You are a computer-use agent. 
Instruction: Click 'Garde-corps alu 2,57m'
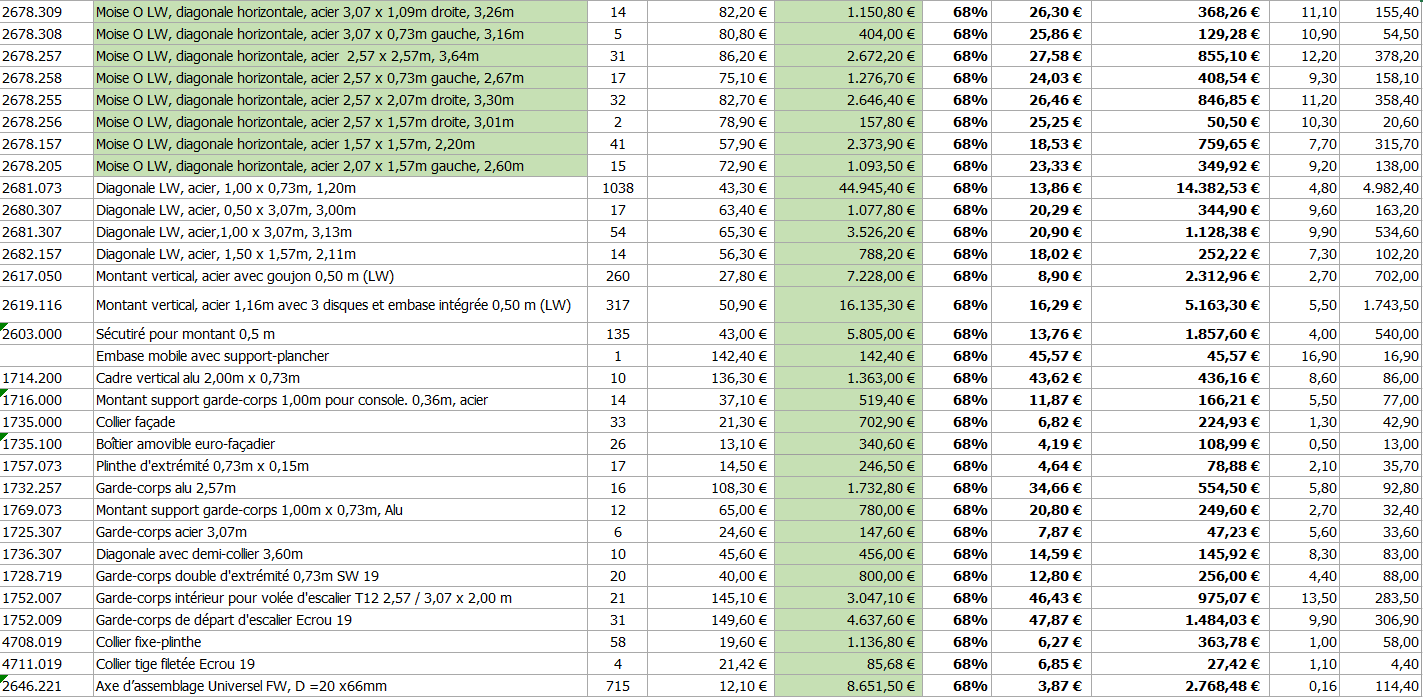click(340, 488)
